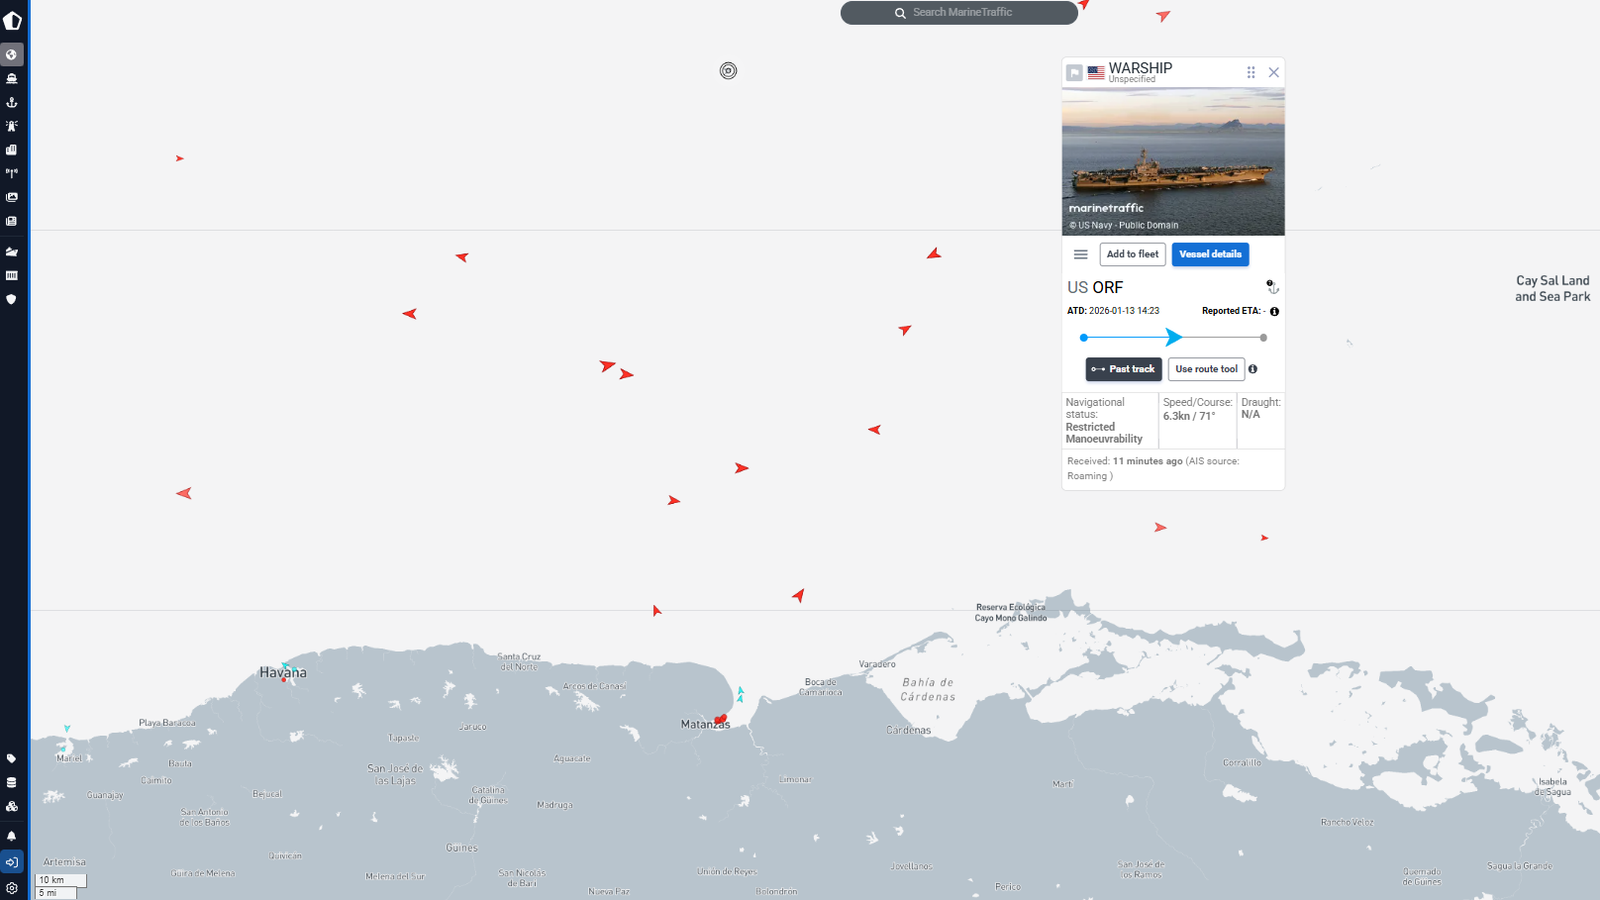This screenshot has width=1600, height=900.
Task: Open the hamburger menu in vessel popup
Action: (x=1081, y=255)
